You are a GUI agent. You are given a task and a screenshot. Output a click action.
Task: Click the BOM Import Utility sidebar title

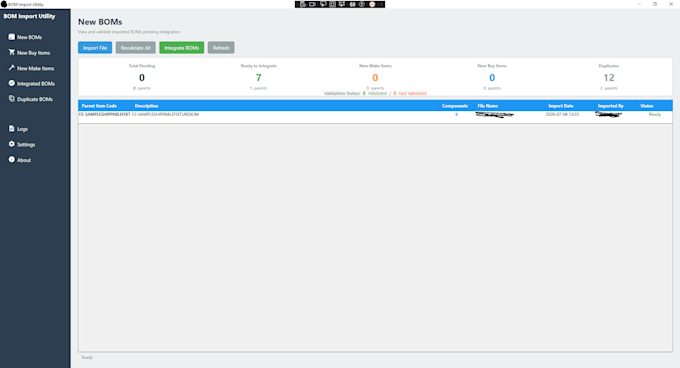[29, 16]
